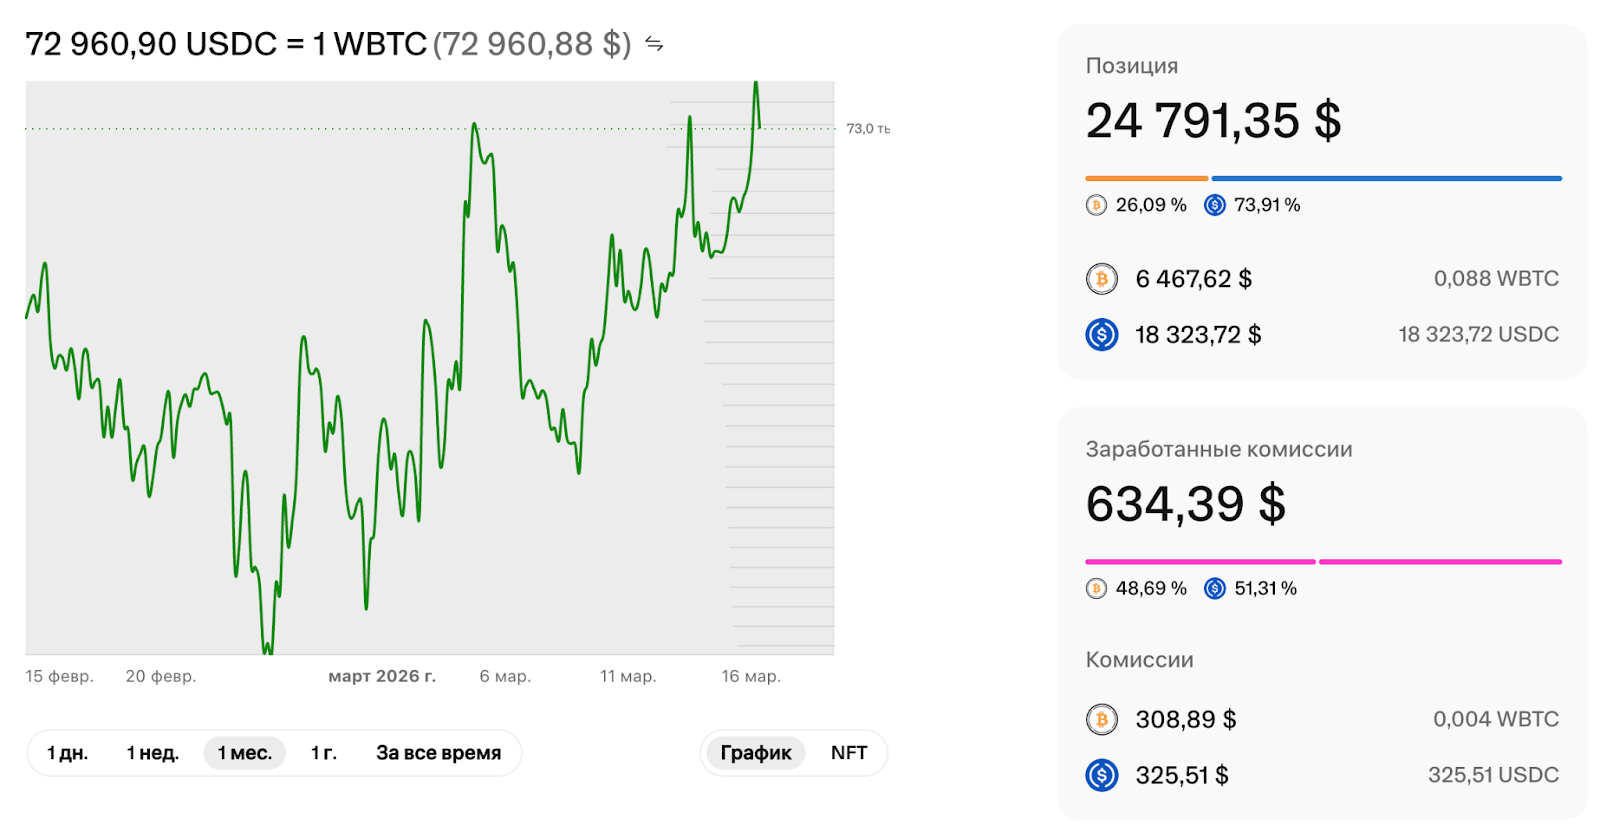This screenshot has width=1600, height=827.
Task: Click the WBTC icon next to 26,09 %
Action: [x=1096, y=205]
